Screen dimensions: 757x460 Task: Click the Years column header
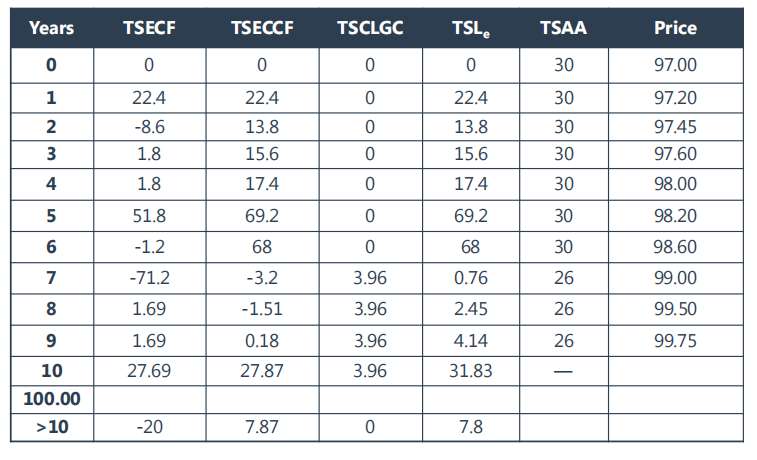coord(51,28)
